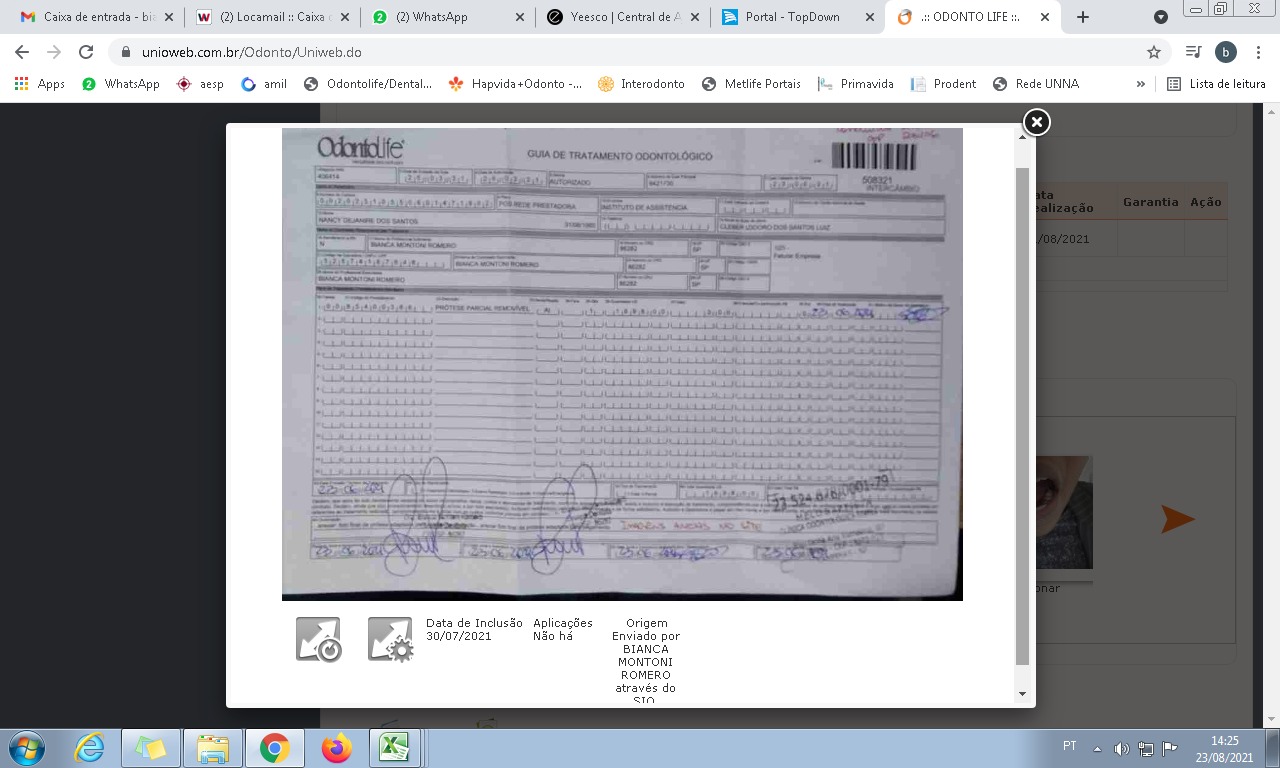Show hidden system tray icons
Screen dimensions: 1280x768
coord(1098,748)
